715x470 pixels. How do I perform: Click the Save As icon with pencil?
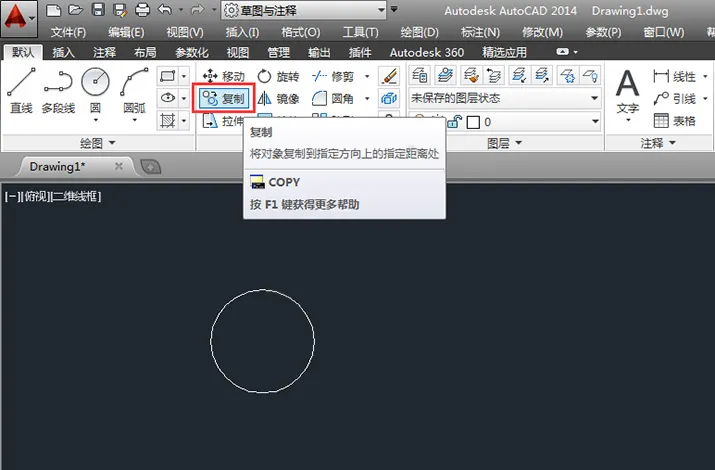[x=120, y=10]
